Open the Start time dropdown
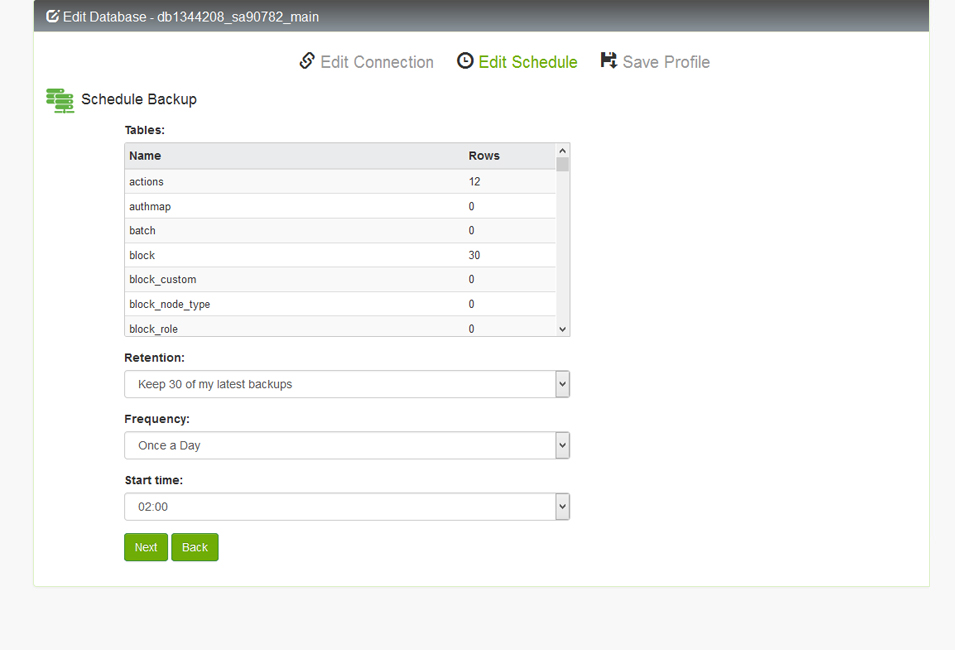955x650 pixels. (x=346, y=507)
